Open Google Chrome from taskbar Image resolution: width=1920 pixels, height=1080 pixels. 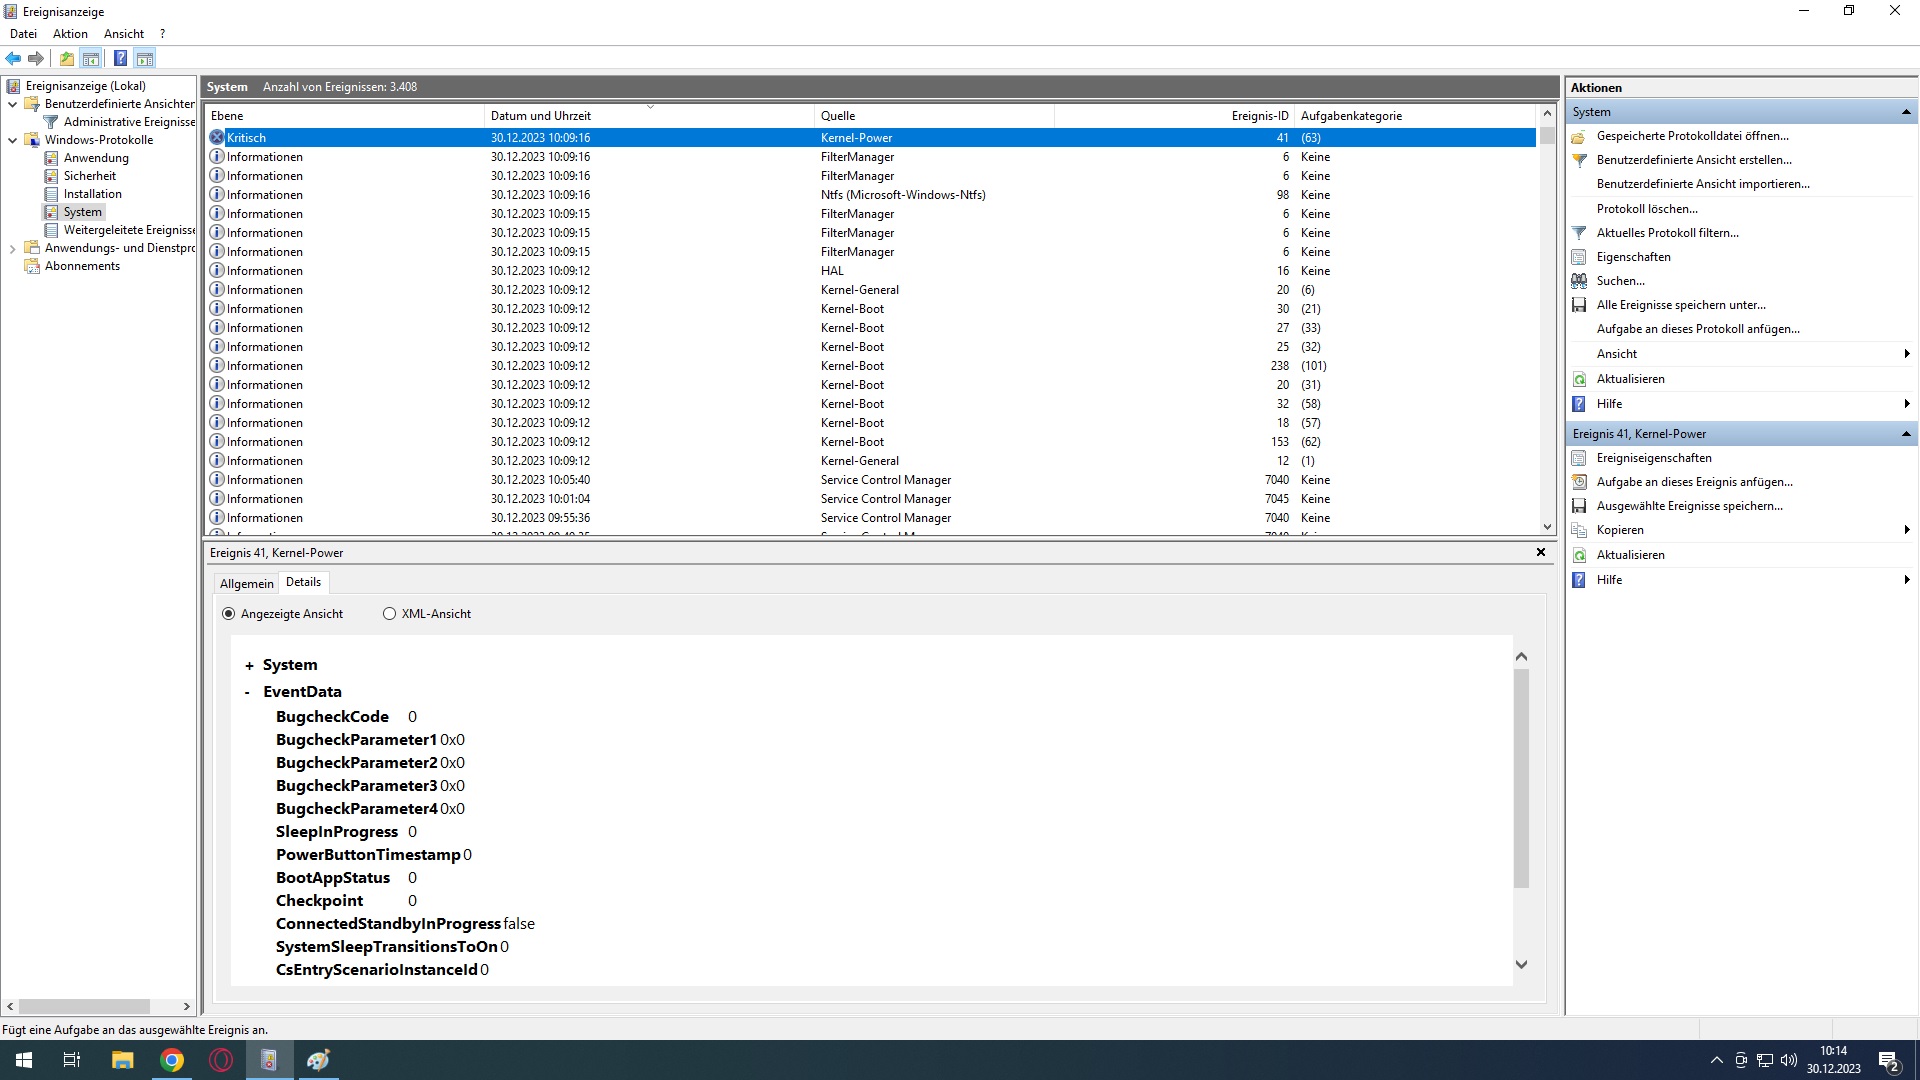click(x=172, y=1060)
